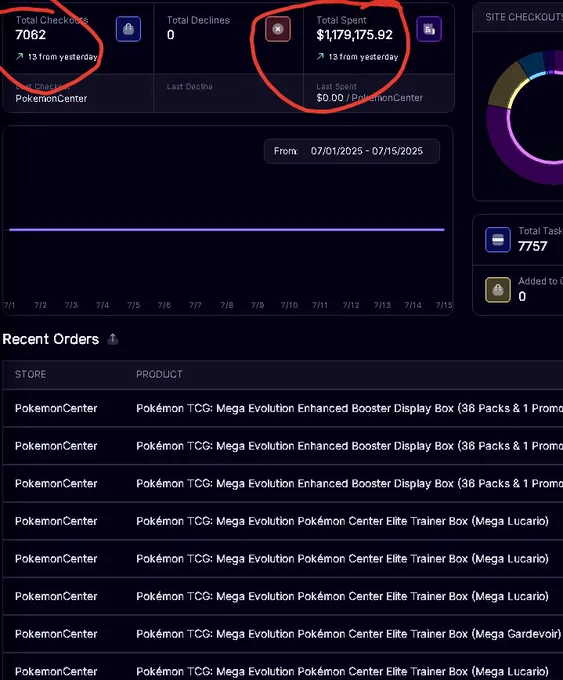The width and height of the screenshot is (563, 680).
Task: Click the Last Spent $0.00 / PokemonCenter text
Action: (x=370, y=98)
